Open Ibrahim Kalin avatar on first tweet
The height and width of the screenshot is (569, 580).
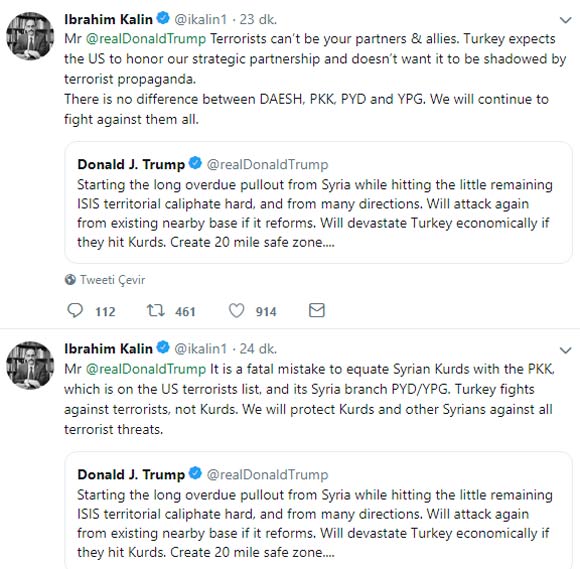coord(30,36)
